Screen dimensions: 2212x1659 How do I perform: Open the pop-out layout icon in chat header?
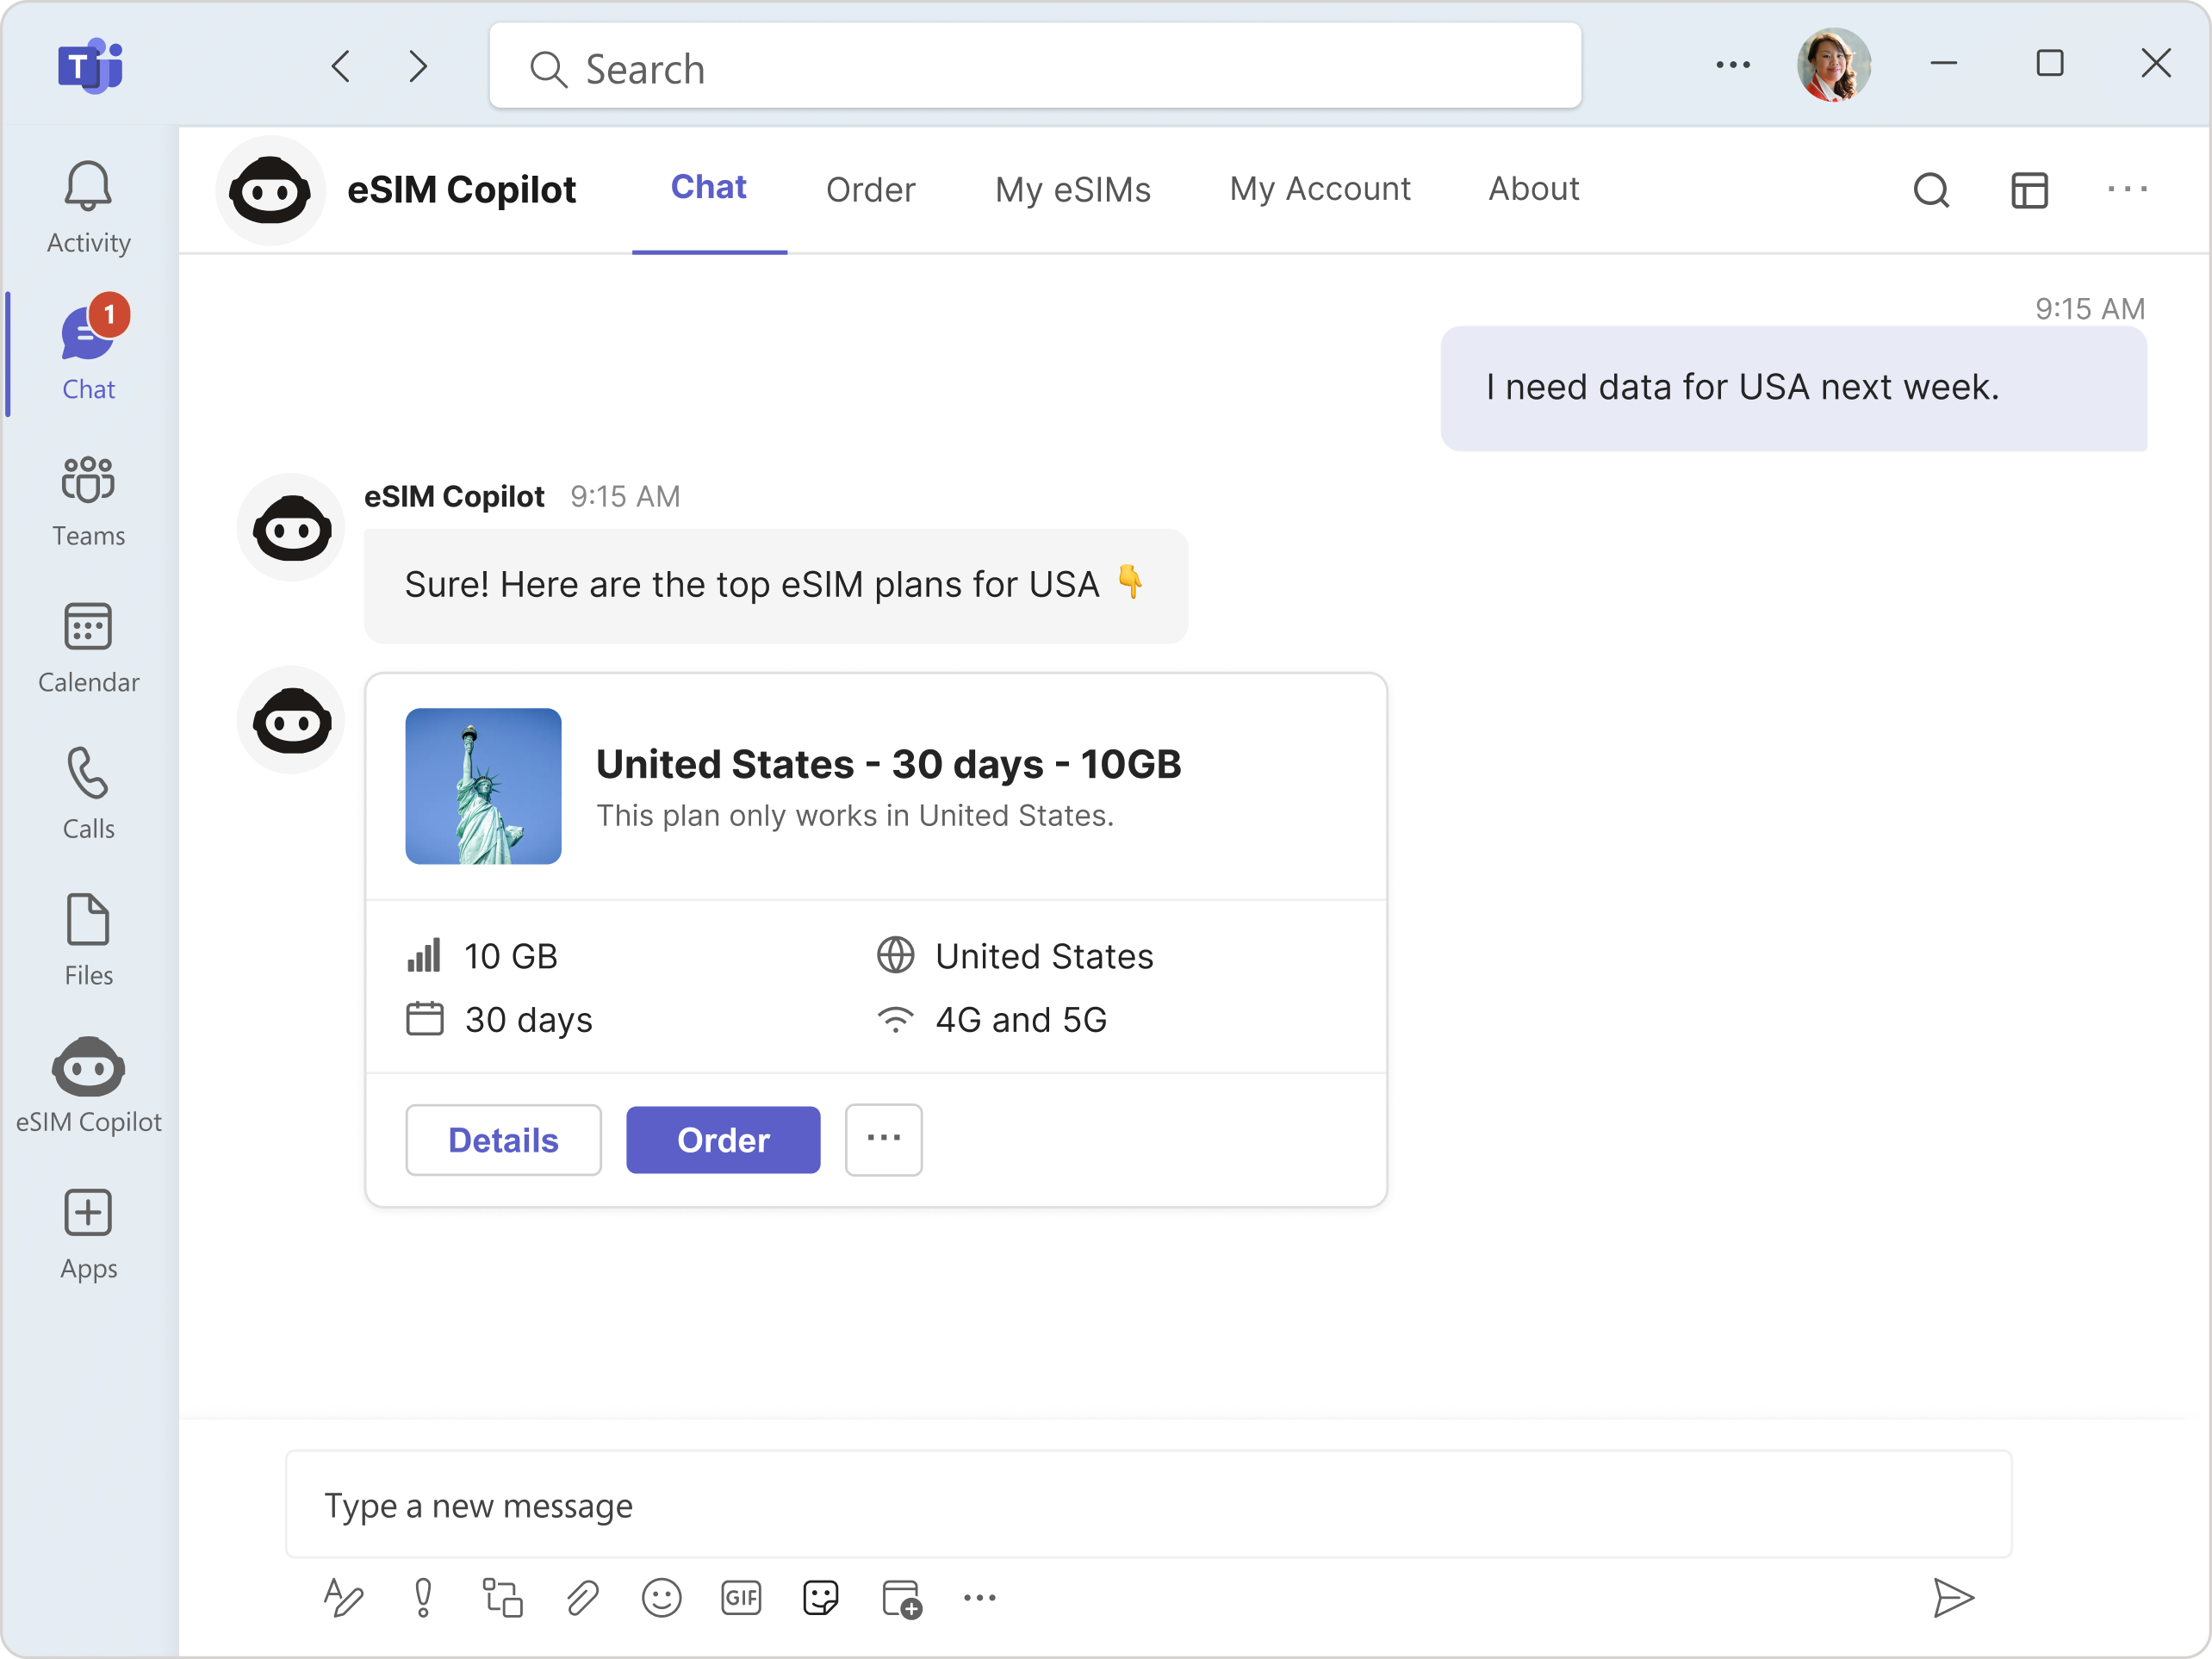click(2029, 190)
